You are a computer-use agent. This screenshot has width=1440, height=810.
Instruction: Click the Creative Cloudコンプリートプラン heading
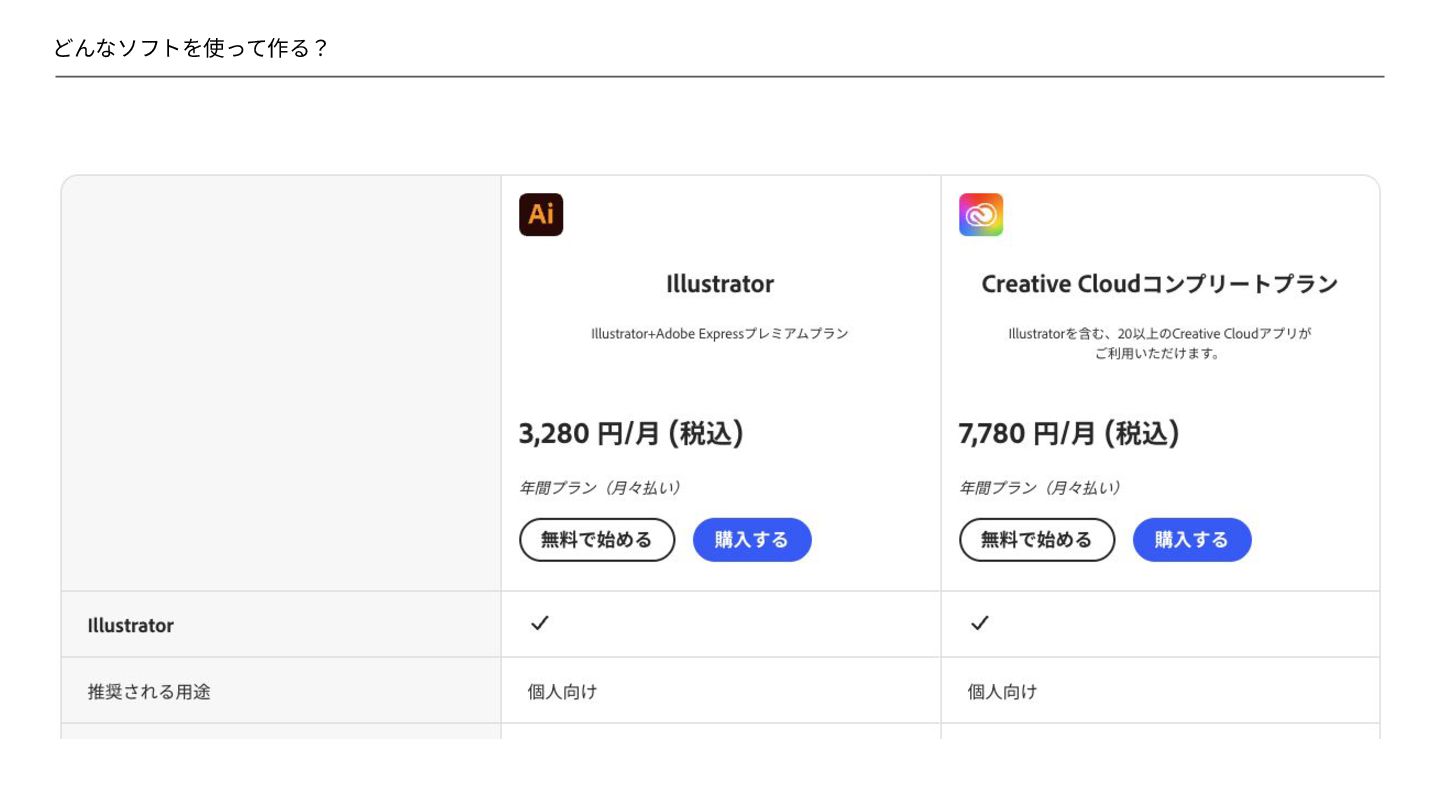(1160, 284)
